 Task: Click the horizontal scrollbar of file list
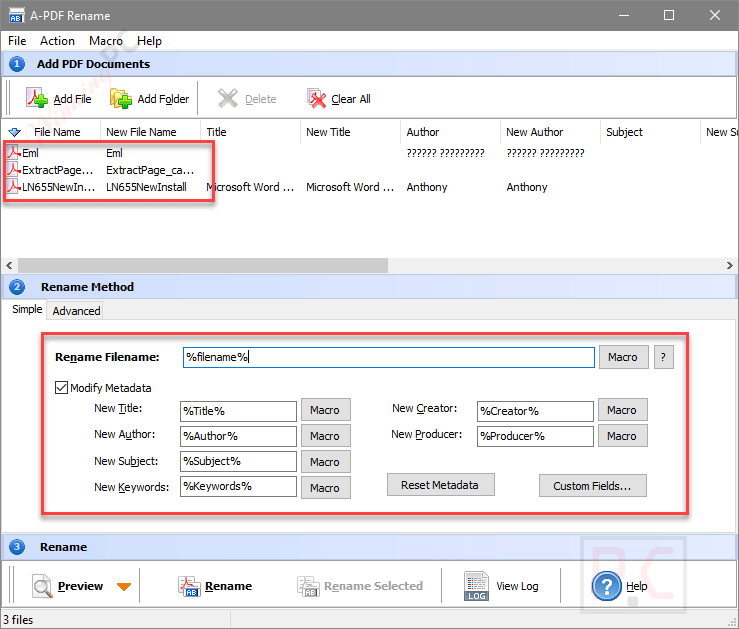(200, 265)
